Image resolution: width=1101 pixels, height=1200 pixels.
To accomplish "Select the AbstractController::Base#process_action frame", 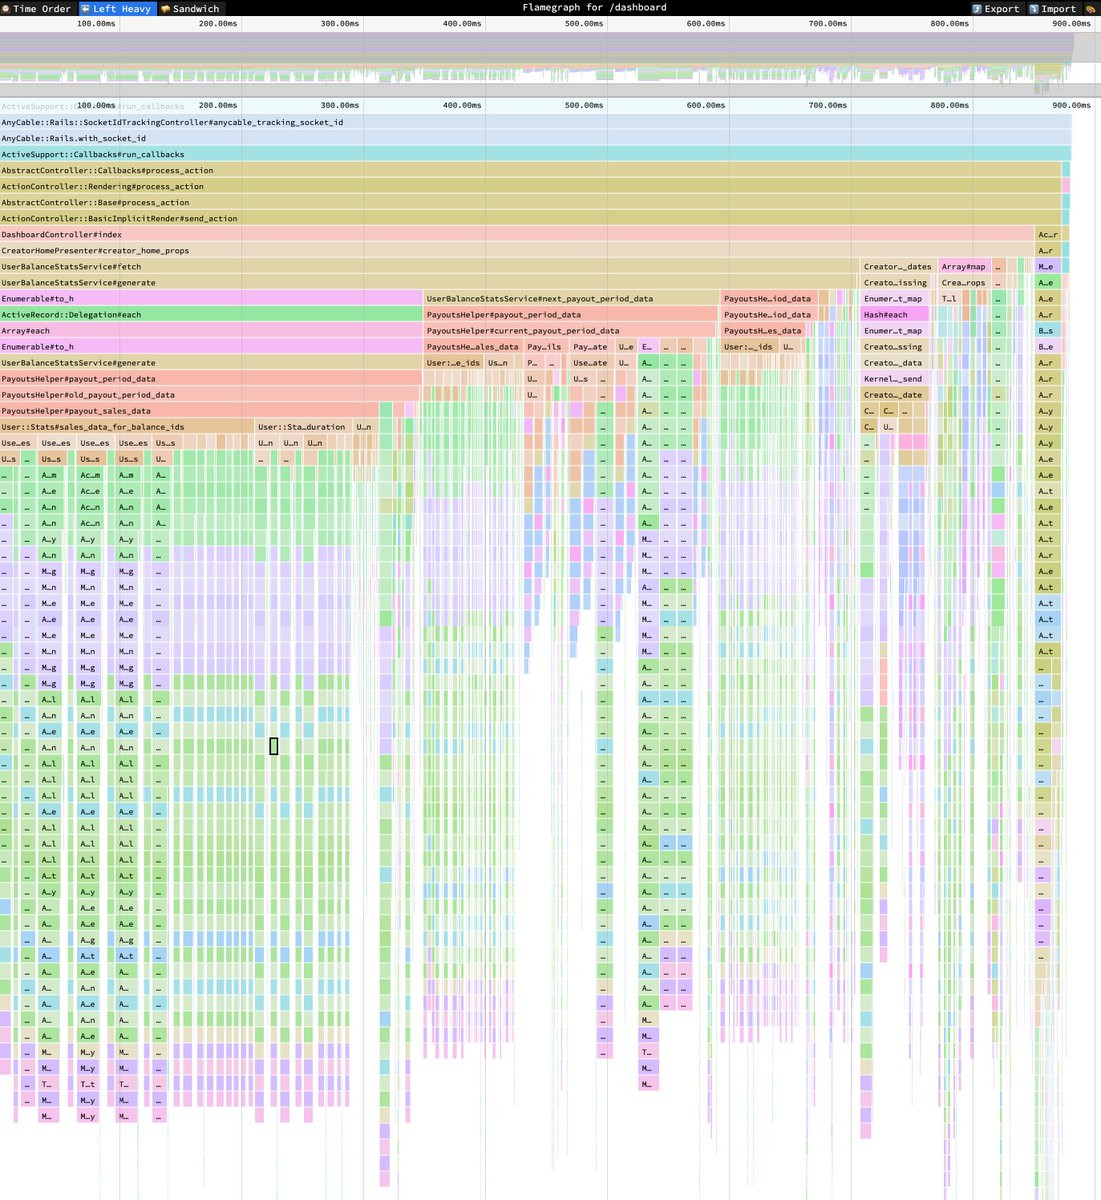I will click(530, 202).
